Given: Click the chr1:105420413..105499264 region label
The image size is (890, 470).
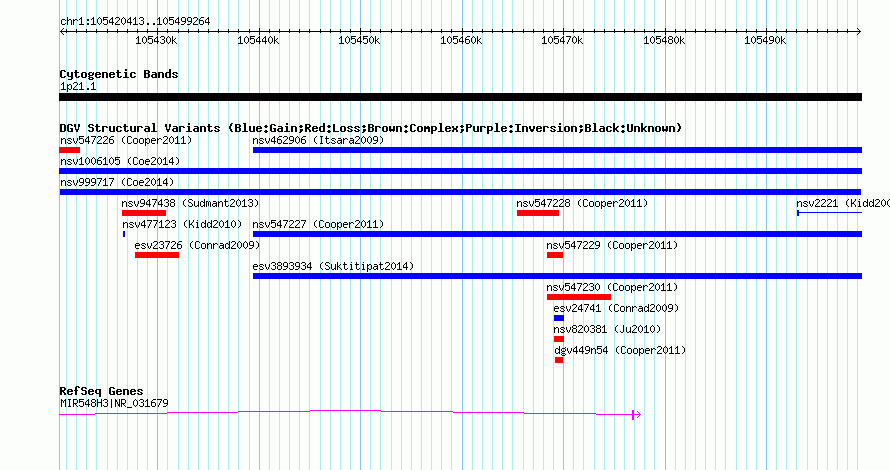Looking at the screenshot, I should point(135,22).
